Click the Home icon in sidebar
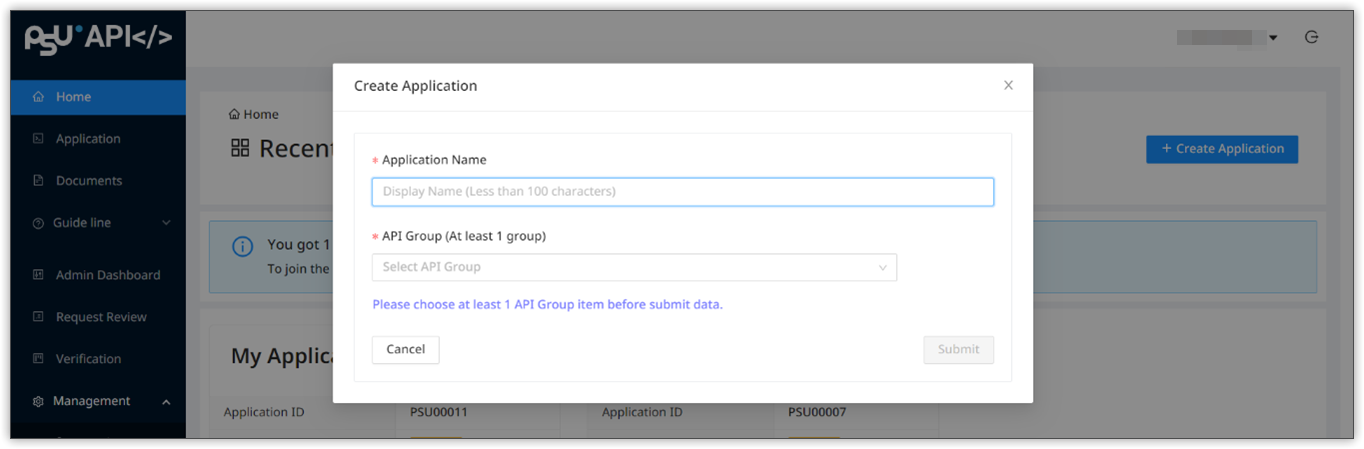The width and height of the screenshot is (1364, 449). tap(38, 97)
